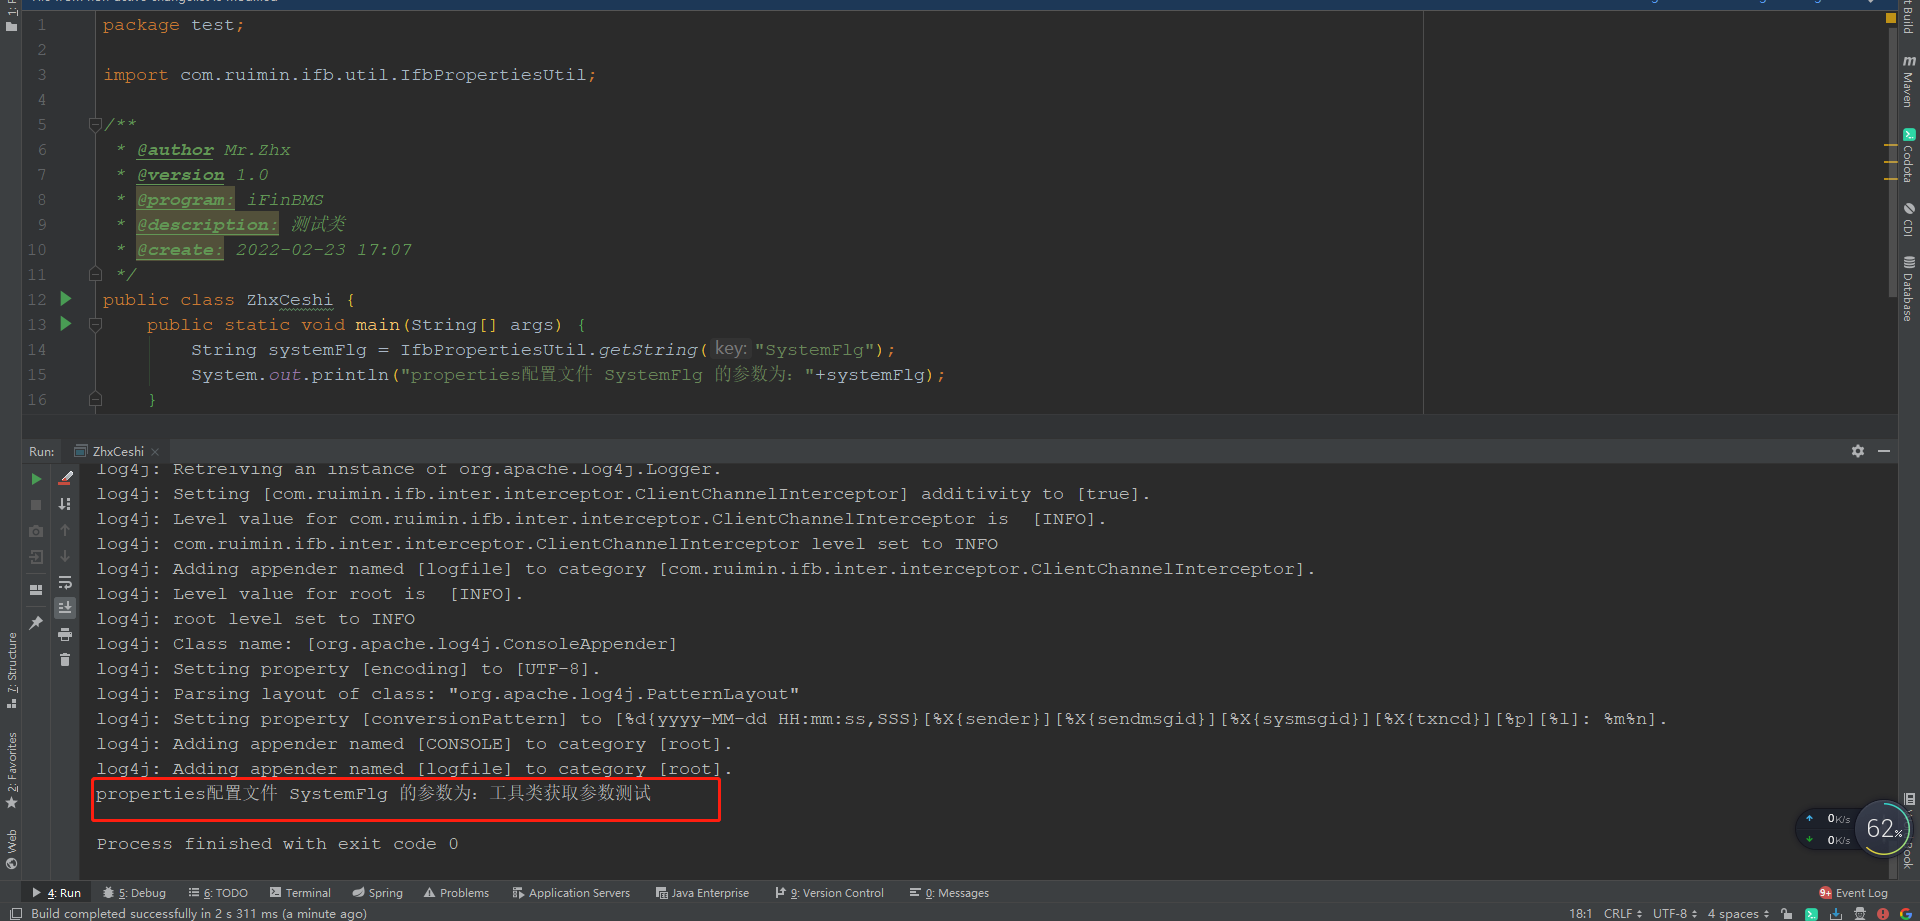Open the 5: Debug tool window
The image size is (1920, 921).
(135, 893)
